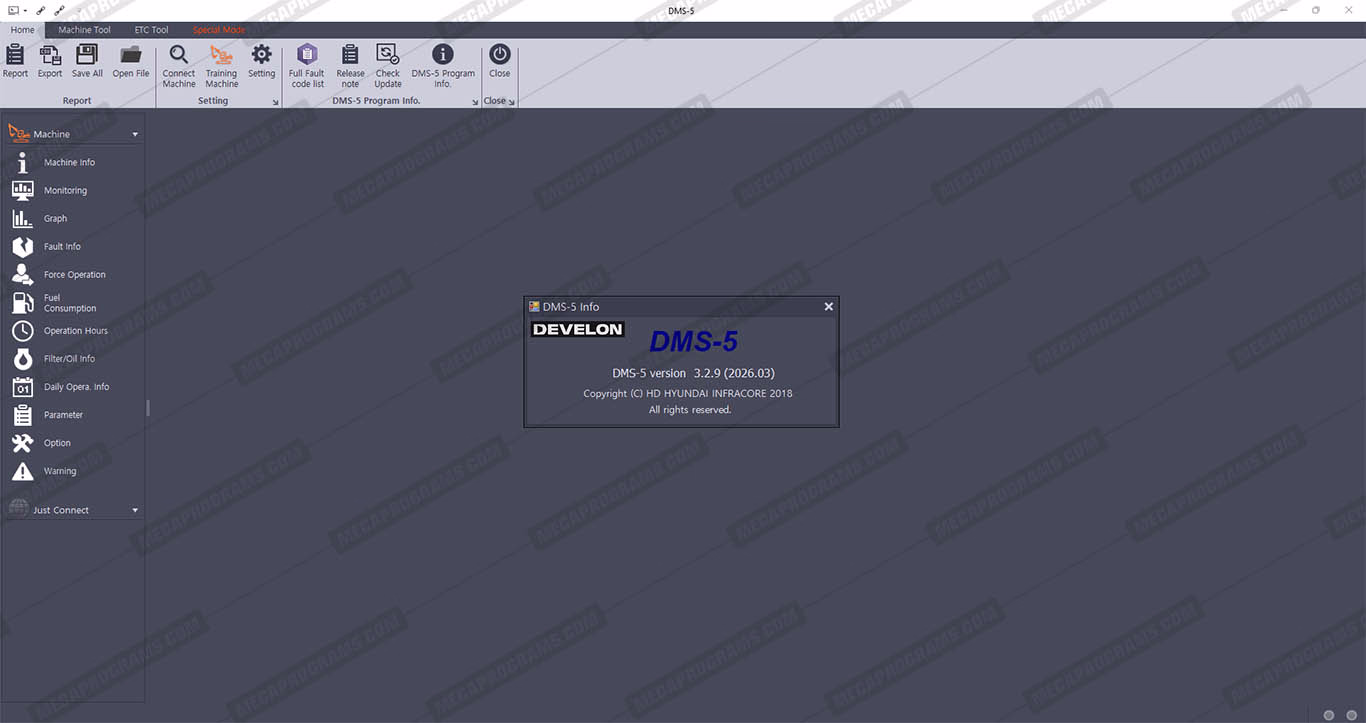Open the Full Fault code list

click(x=307, y=56)
